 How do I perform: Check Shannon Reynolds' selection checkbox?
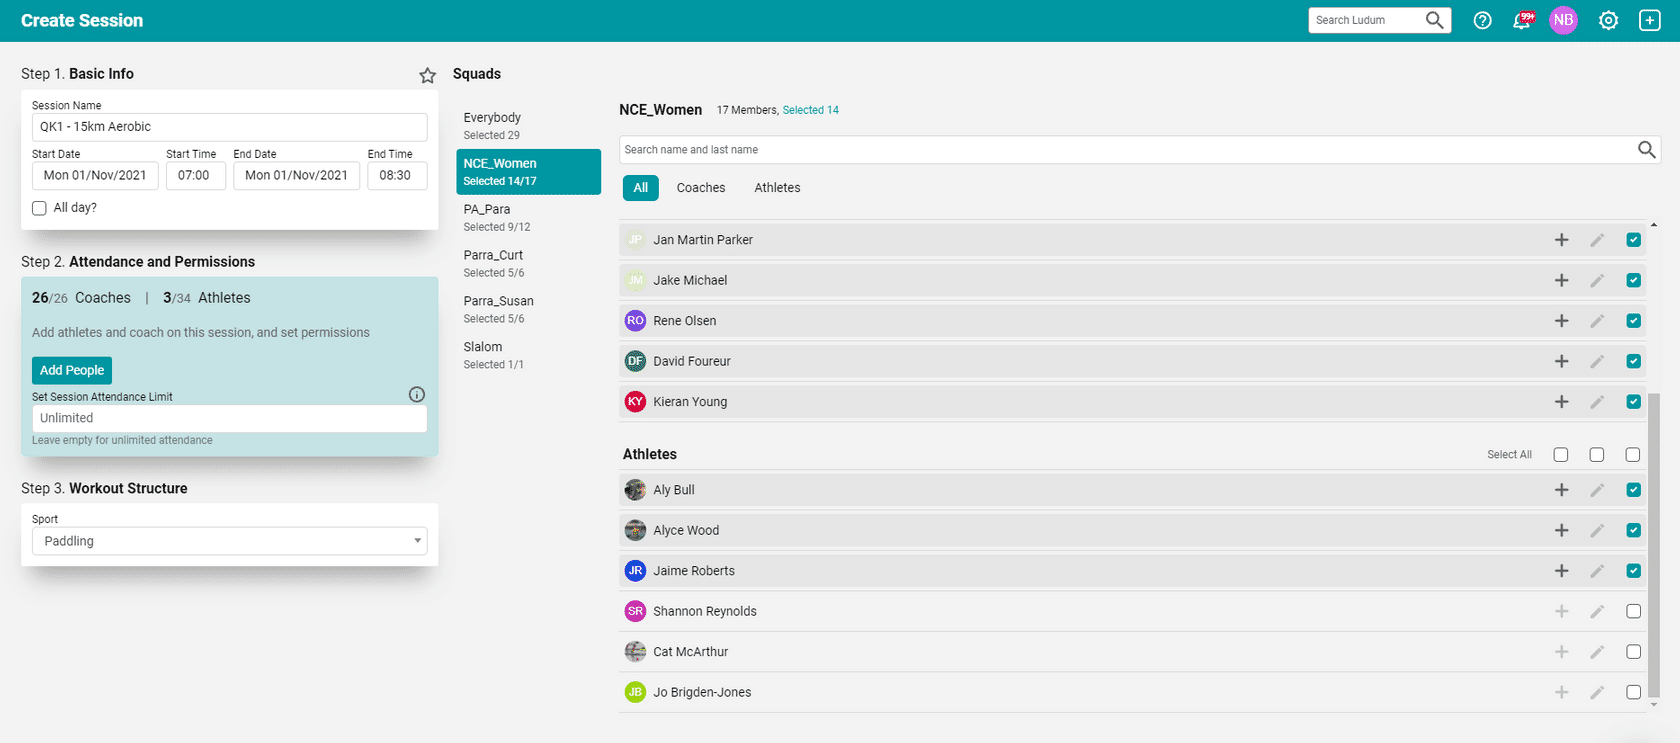1633,611
